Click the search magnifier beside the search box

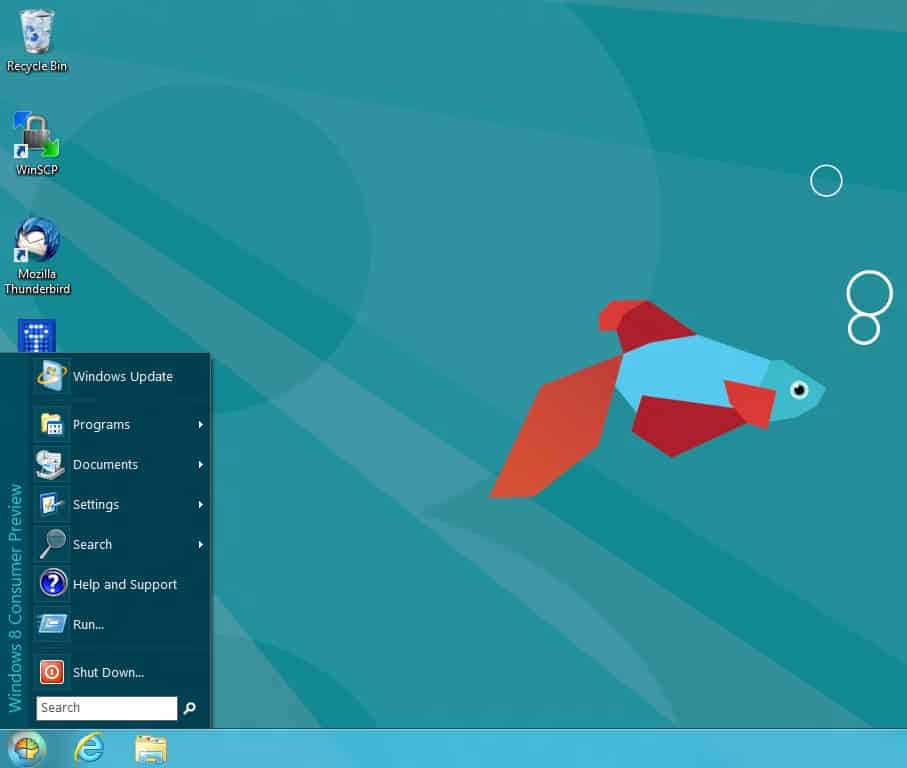189,708
